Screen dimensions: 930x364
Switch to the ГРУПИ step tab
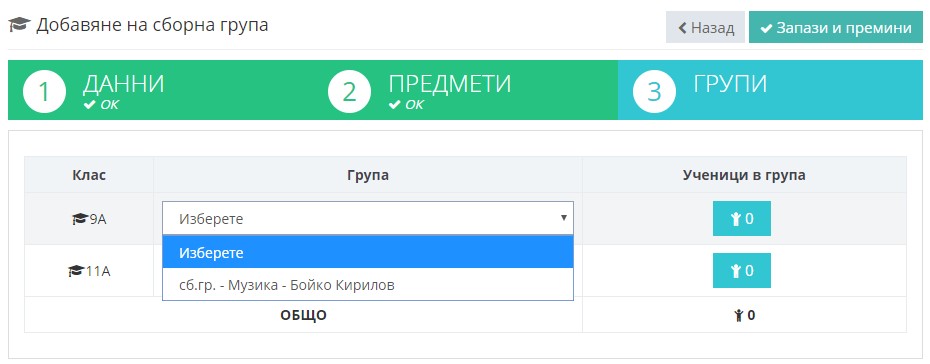770,90
